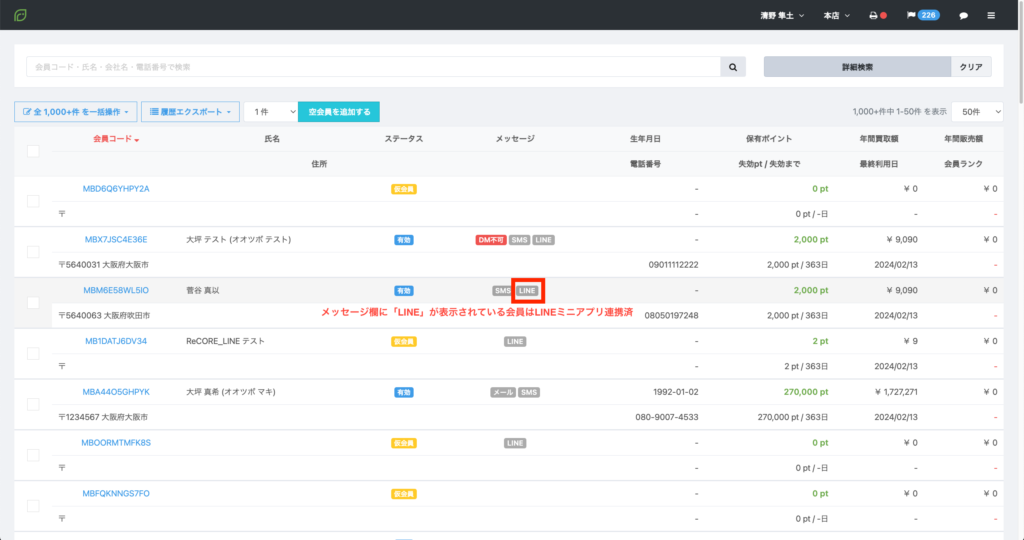Open the hamburger main menu
This screenshot has width=1024, height=540.
click(x=991, y=16)
